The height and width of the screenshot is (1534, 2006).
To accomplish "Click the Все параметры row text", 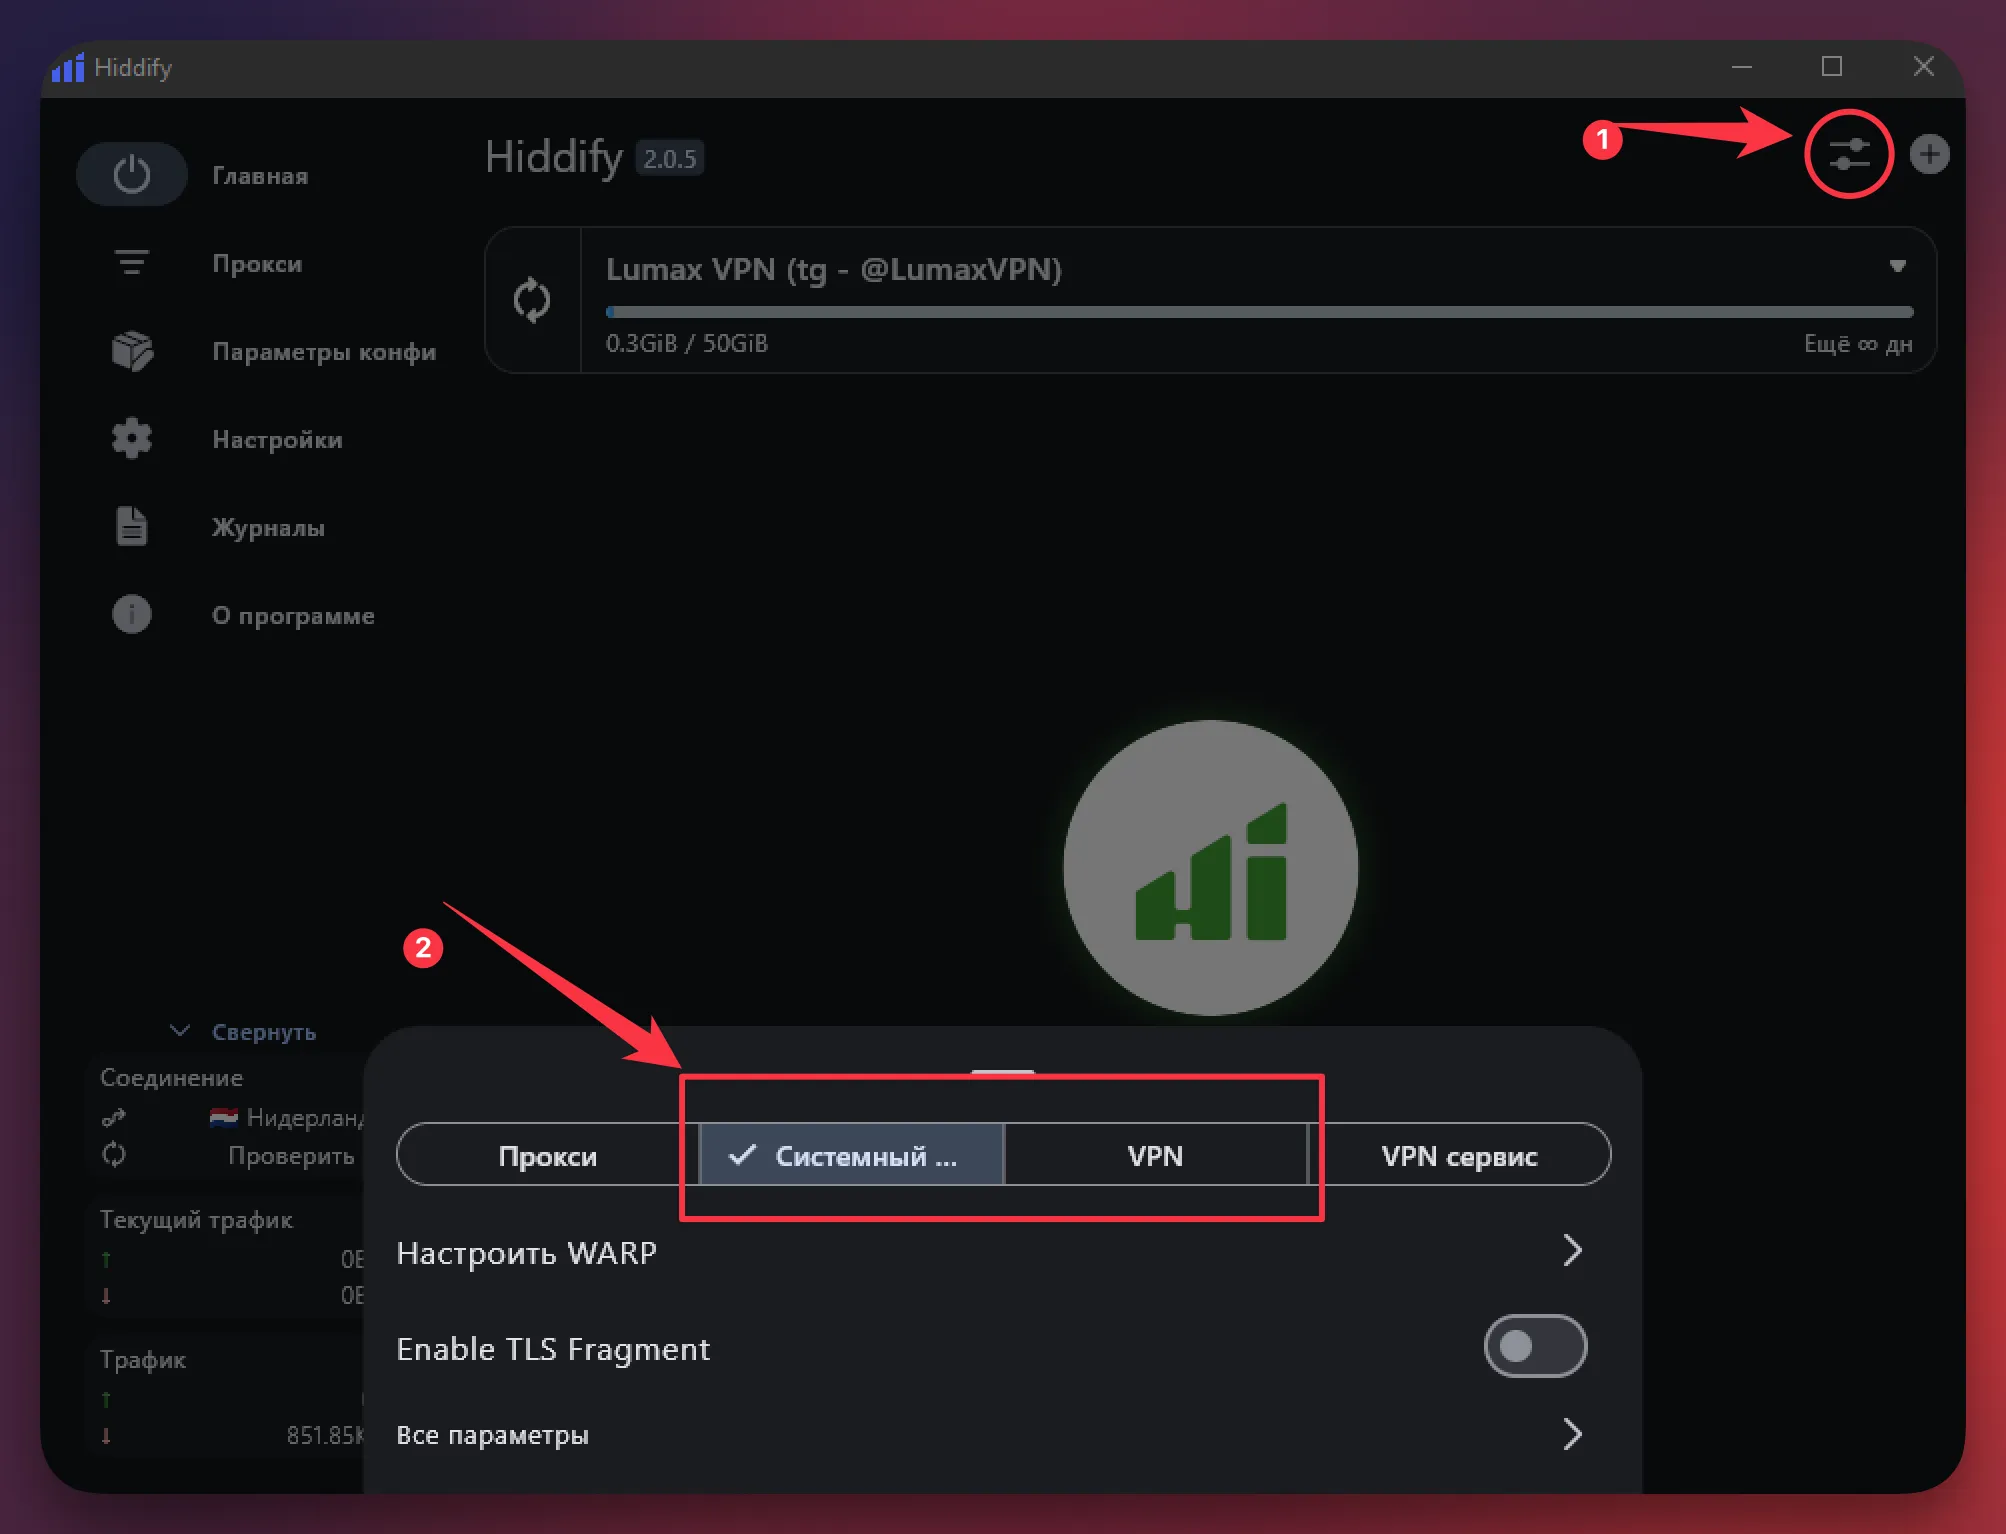I will [492, 1435].
